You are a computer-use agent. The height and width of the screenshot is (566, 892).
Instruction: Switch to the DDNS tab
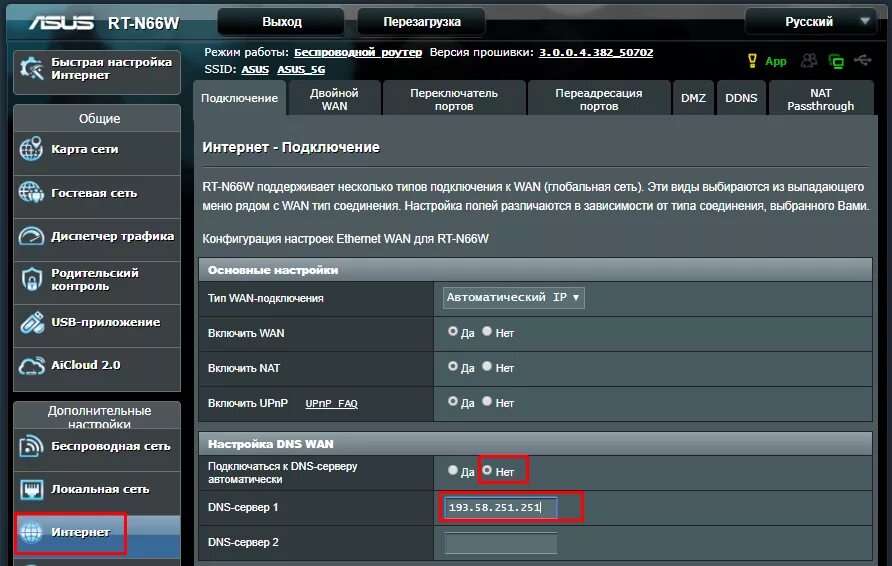tap(741, 98)
